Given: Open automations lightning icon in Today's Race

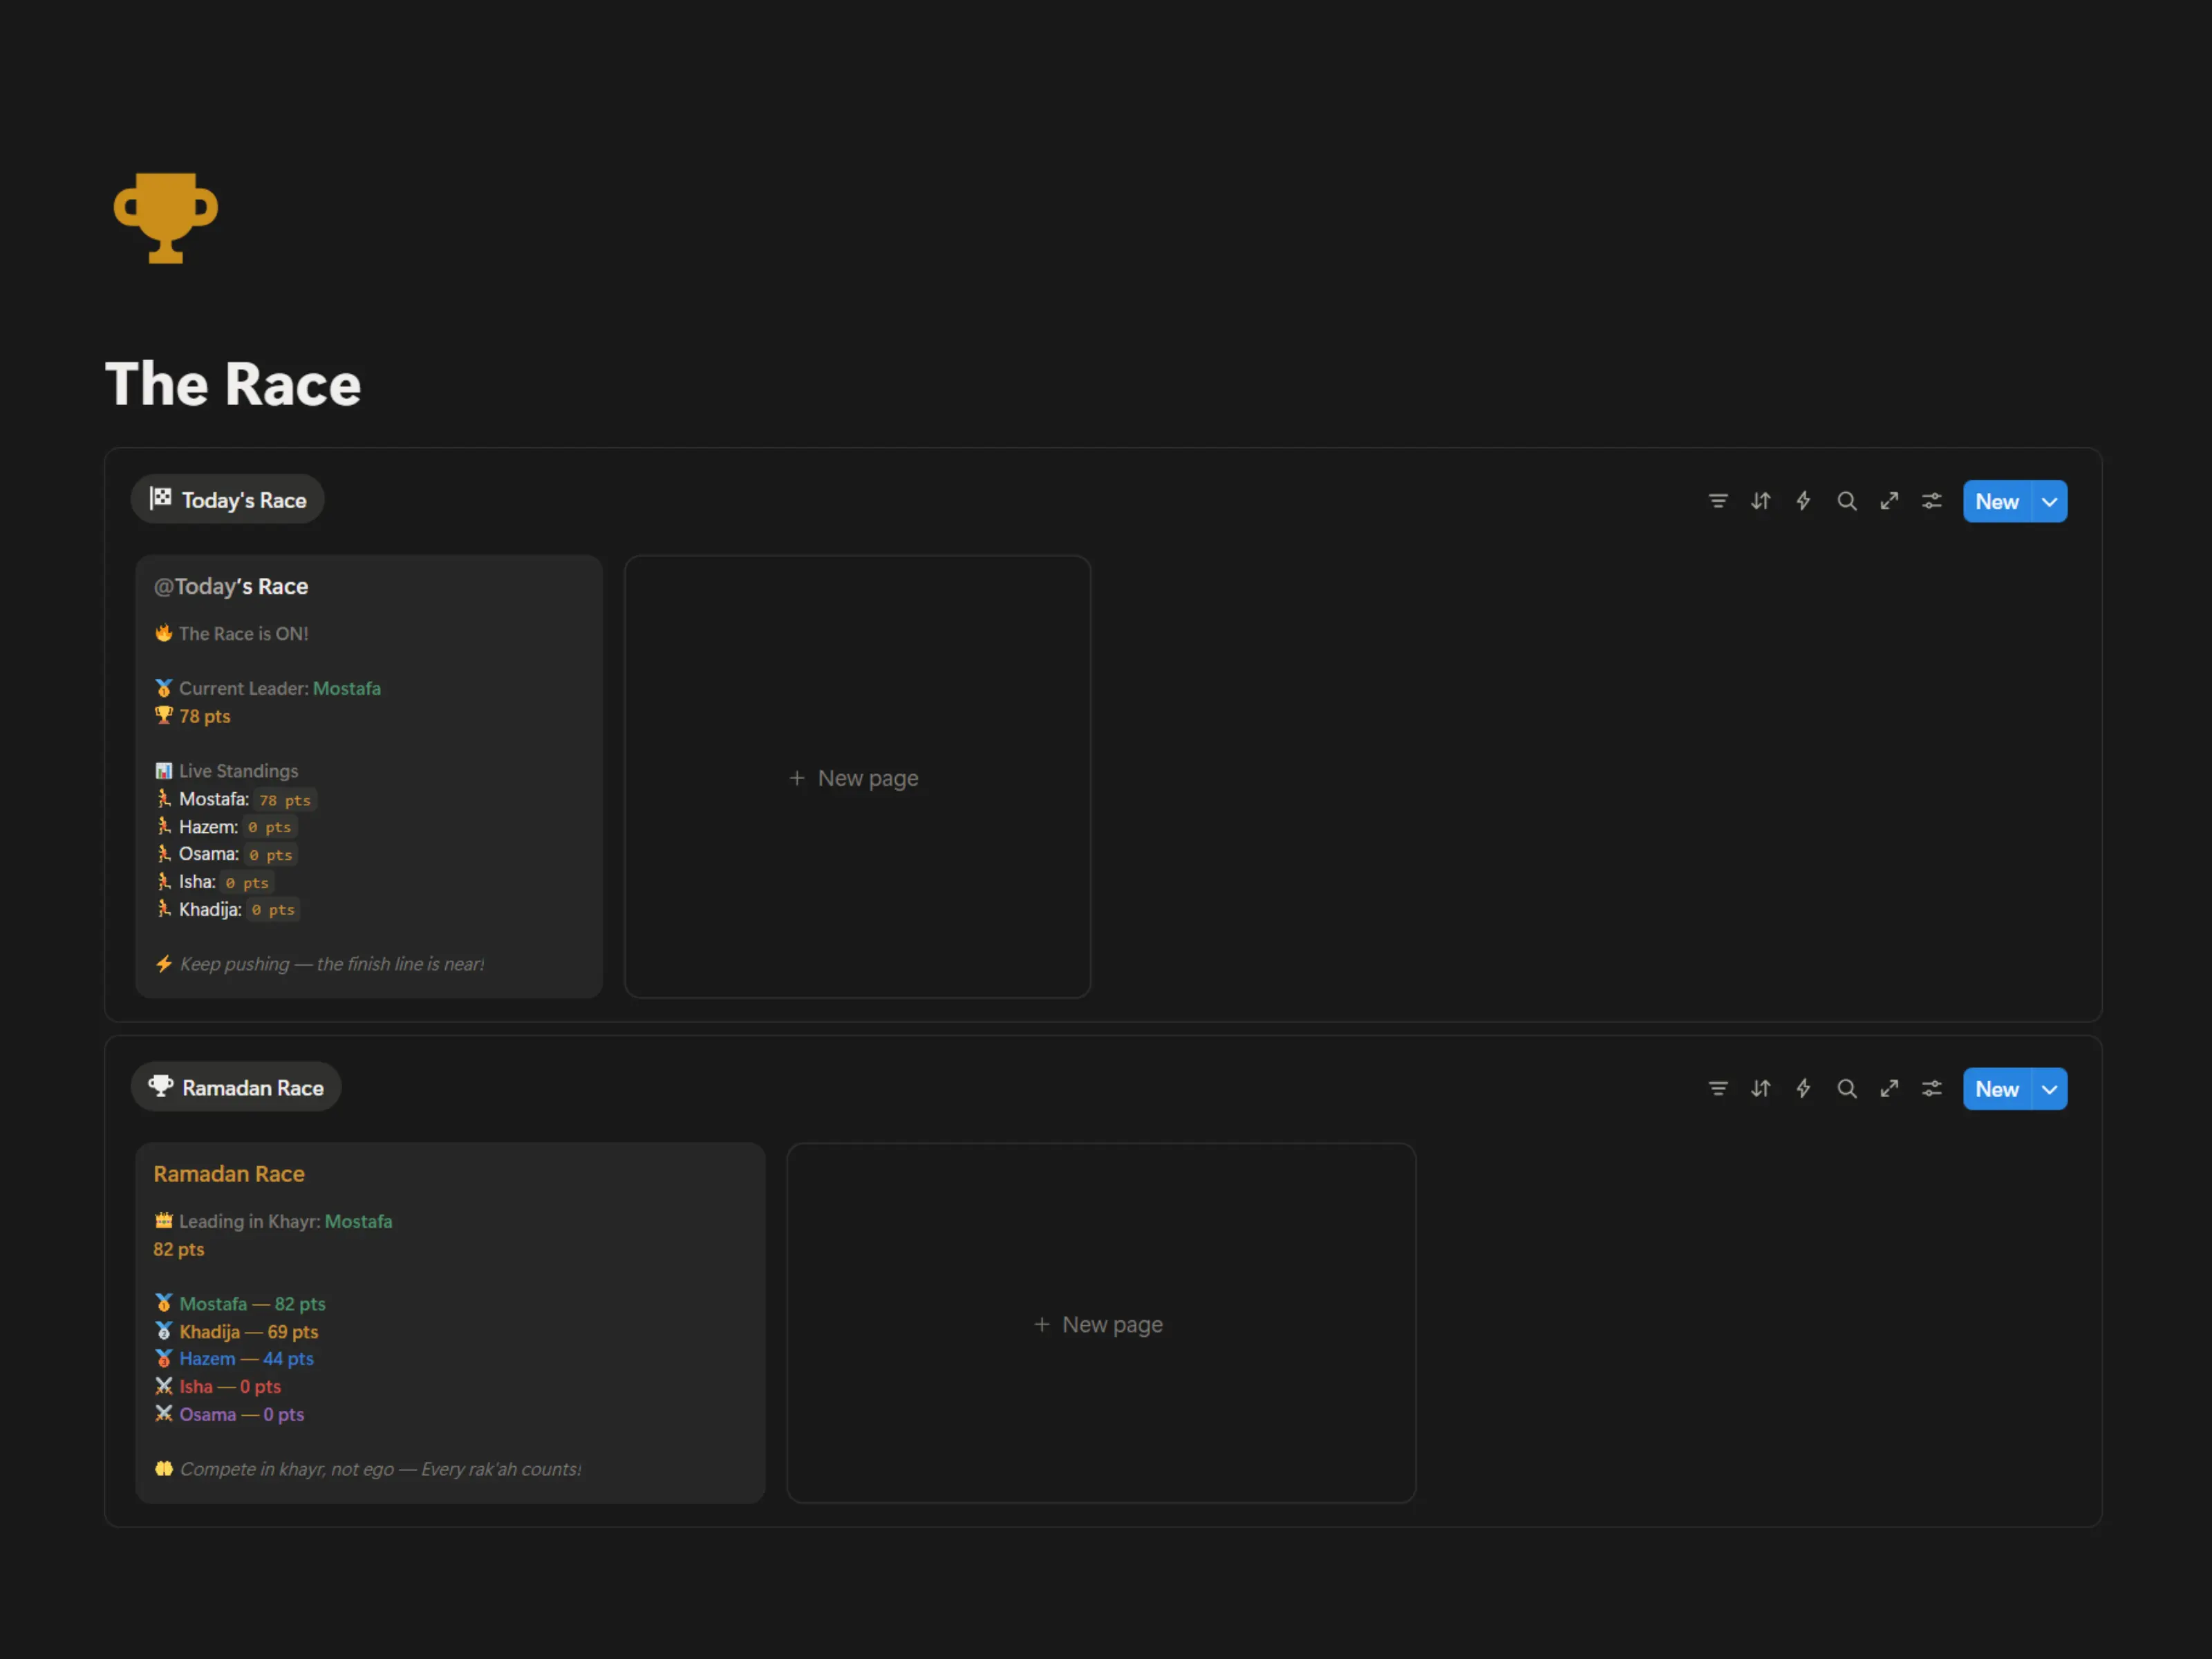Looking at the screenshot, I should 1803,501.
